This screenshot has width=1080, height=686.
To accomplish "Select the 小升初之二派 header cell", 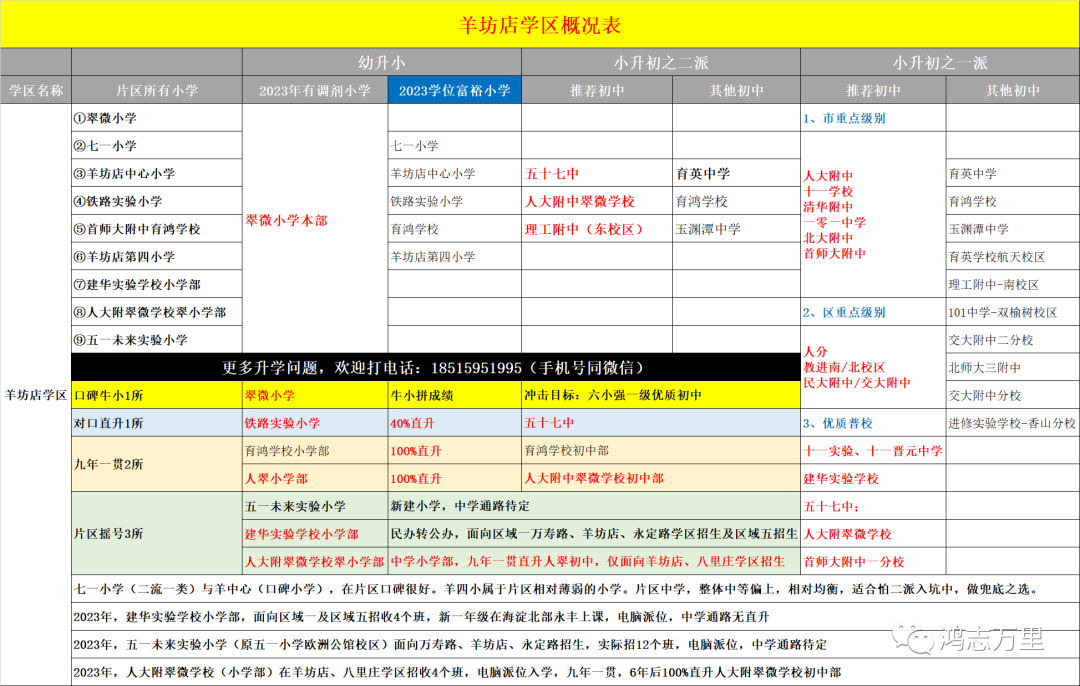I will 661,62.
